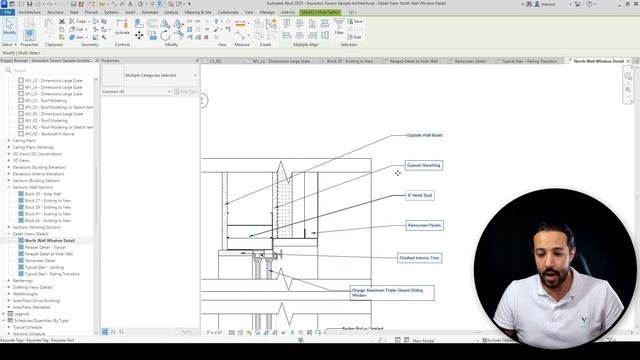The image size is (640, 360).
Task: Switch to the Parapet Detail at Solar Wall view tab
Action: tap(413, 61)
